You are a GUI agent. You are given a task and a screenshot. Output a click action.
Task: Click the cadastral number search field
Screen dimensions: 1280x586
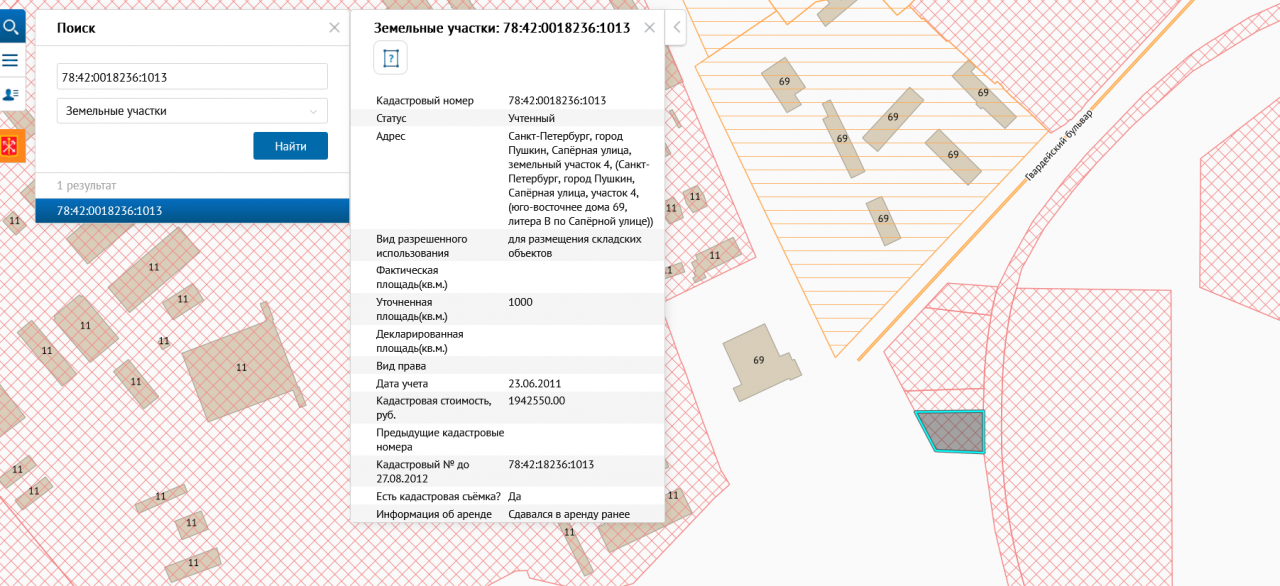tap(192, 76)
